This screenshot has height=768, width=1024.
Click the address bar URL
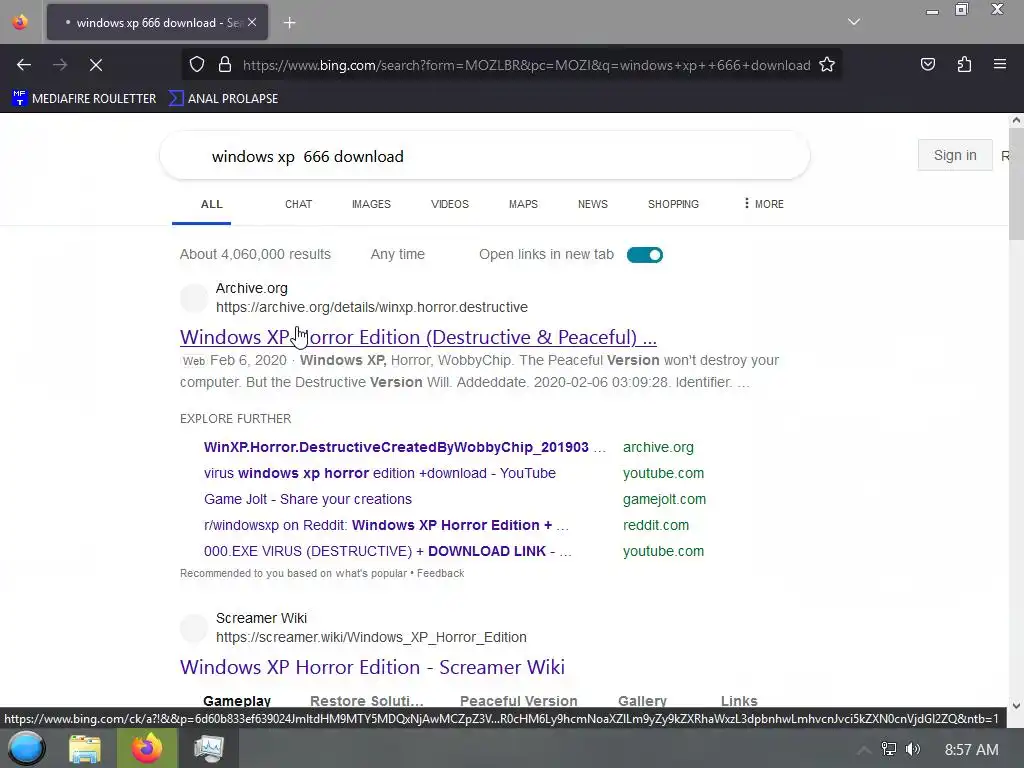point(526,65)
